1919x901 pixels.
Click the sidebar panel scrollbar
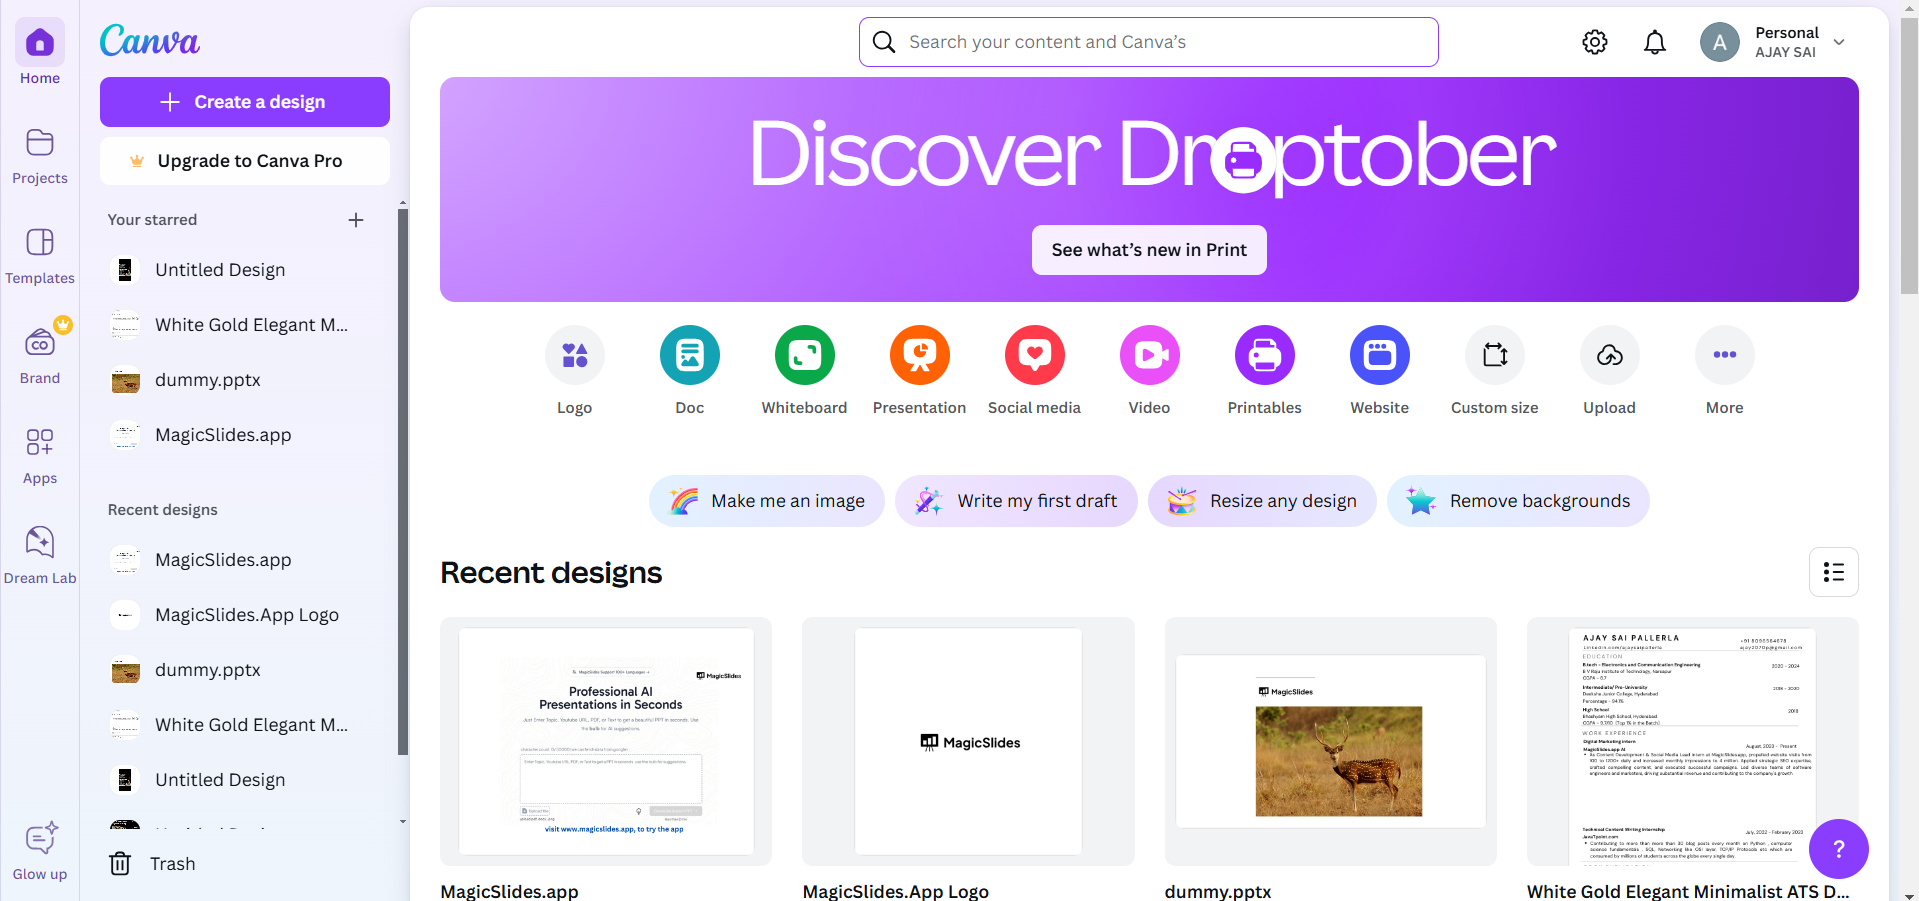point(403,480)
